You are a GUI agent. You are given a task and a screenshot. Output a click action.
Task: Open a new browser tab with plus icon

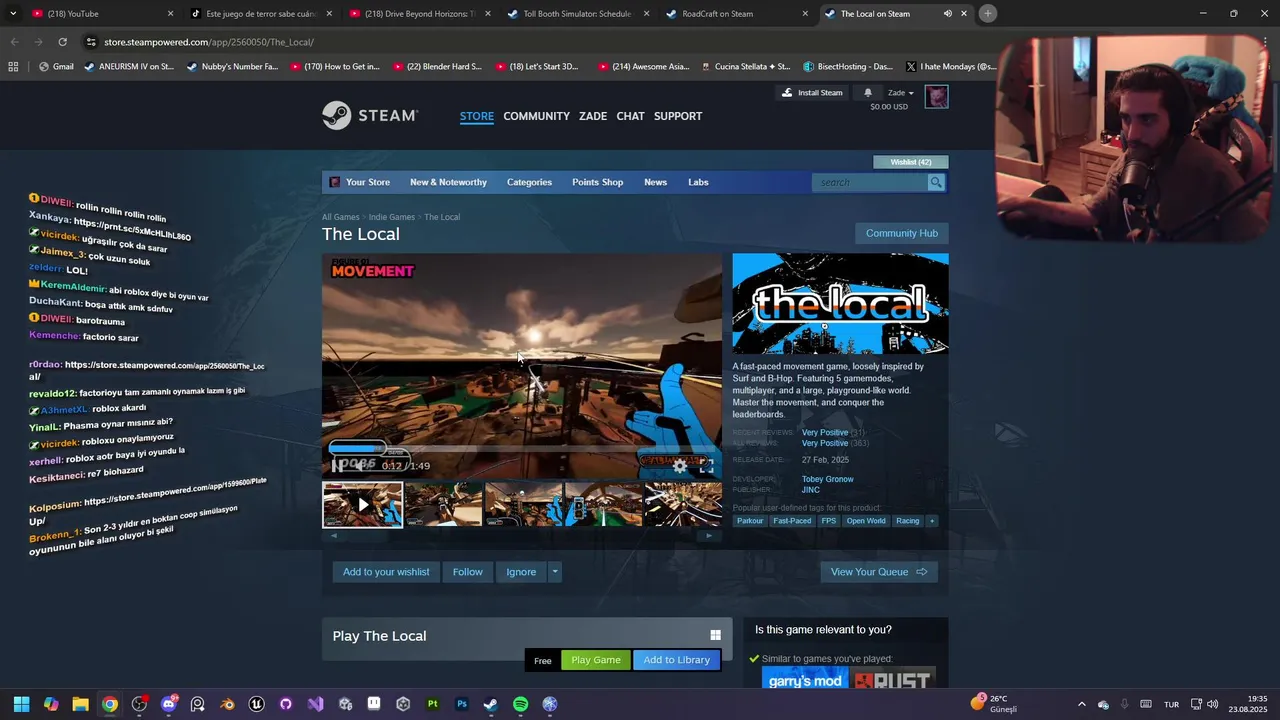(987, 14)
